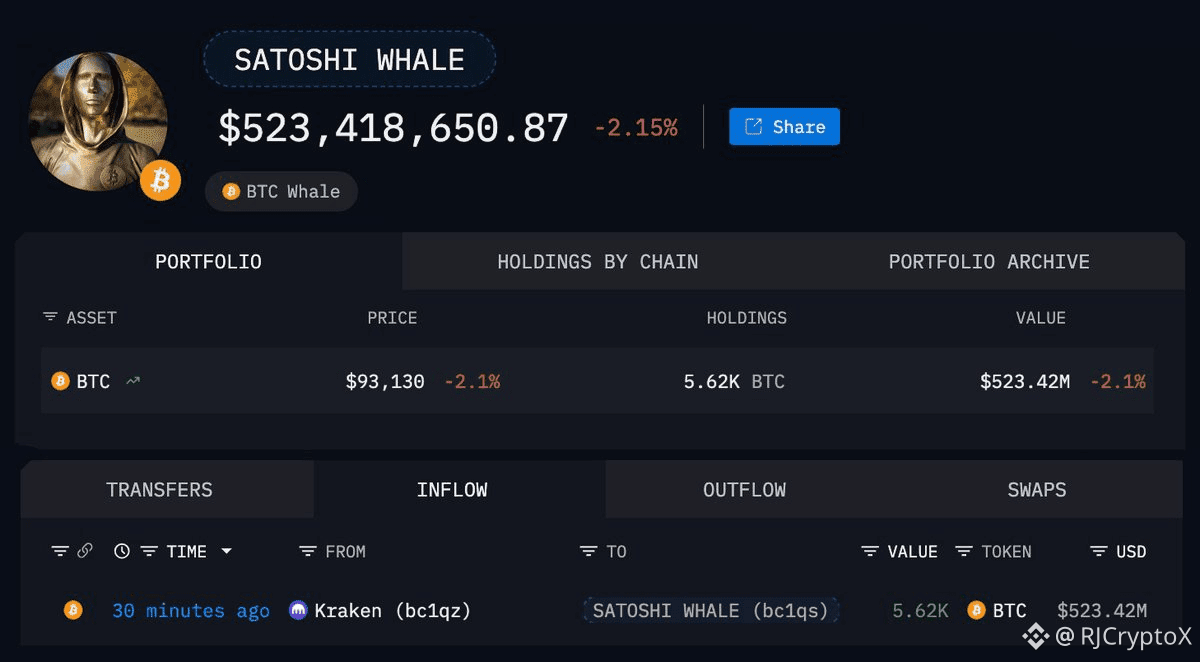
Task: Sort portfolio by the Asset filter icon
Action: pyautogui.click(x=50, y=318)
